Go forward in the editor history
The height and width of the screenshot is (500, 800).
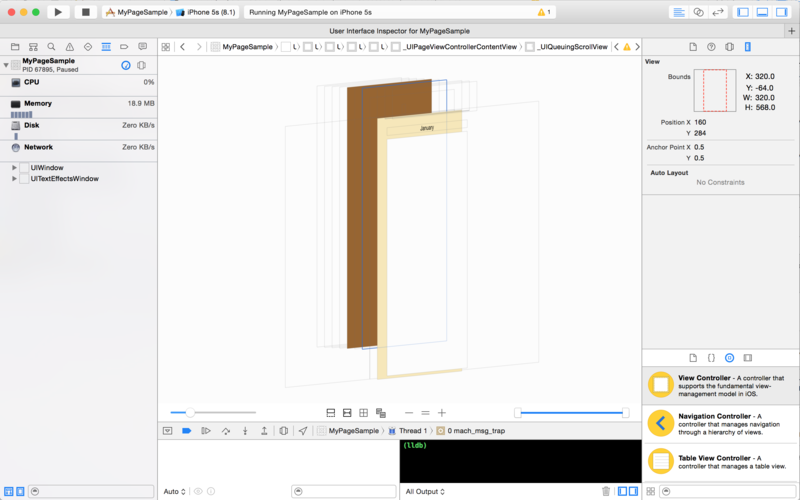[199, 47]
